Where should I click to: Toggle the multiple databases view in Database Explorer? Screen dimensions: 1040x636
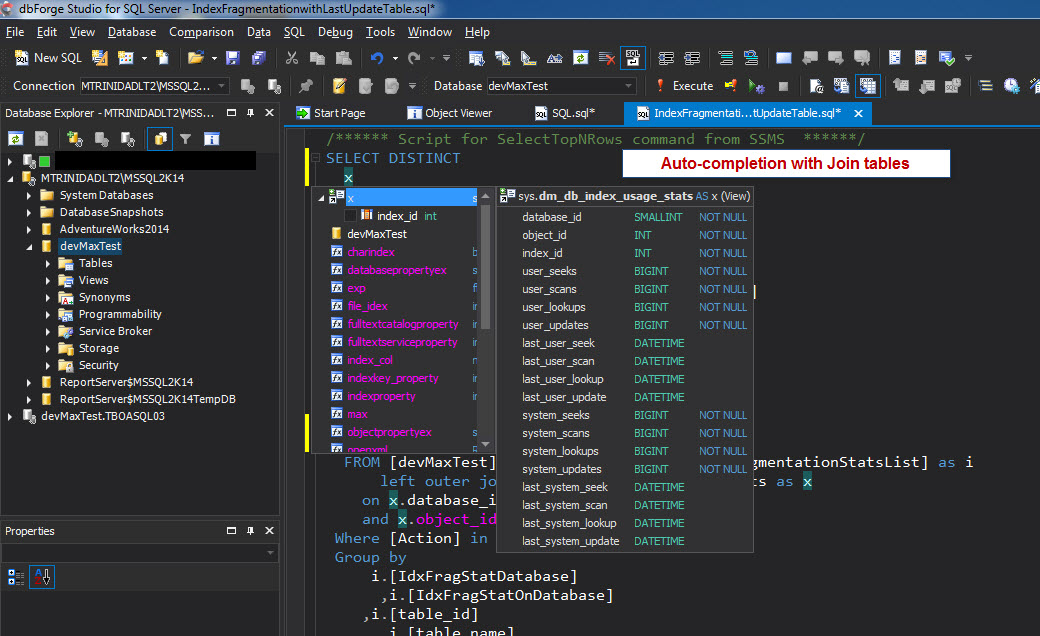[x=160, y=139]
